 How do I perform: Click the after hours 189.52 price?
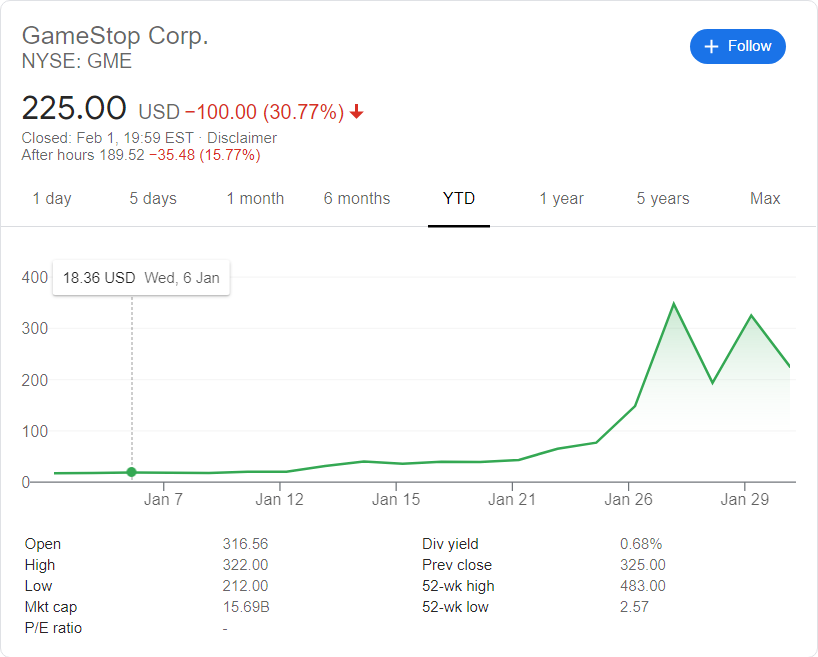point(122,155)
